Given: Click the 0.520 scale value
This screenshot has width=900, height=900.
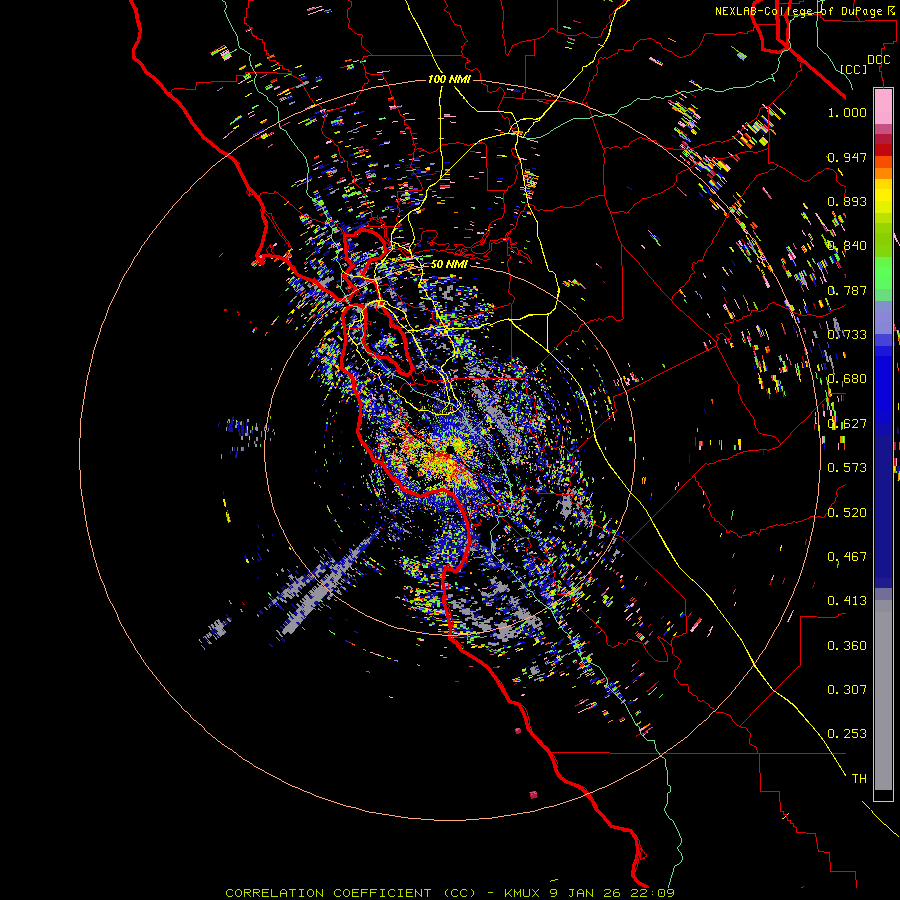Looking at the screenshot, I should coord(847,513).
